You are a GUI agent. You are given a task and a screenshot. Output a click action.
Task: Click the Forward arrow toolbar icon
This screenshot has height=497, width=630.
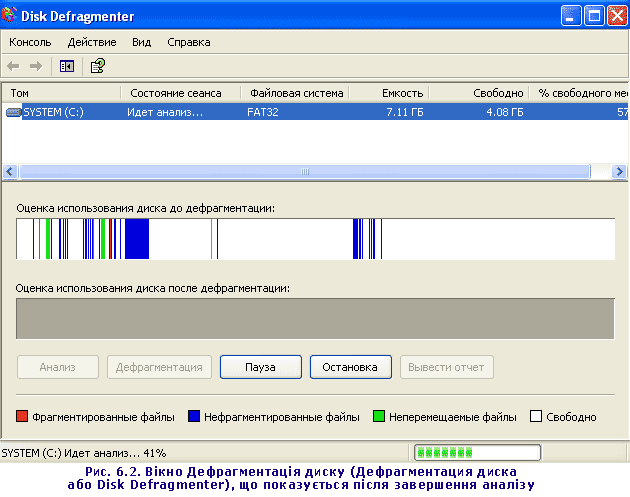click(36, 66)
